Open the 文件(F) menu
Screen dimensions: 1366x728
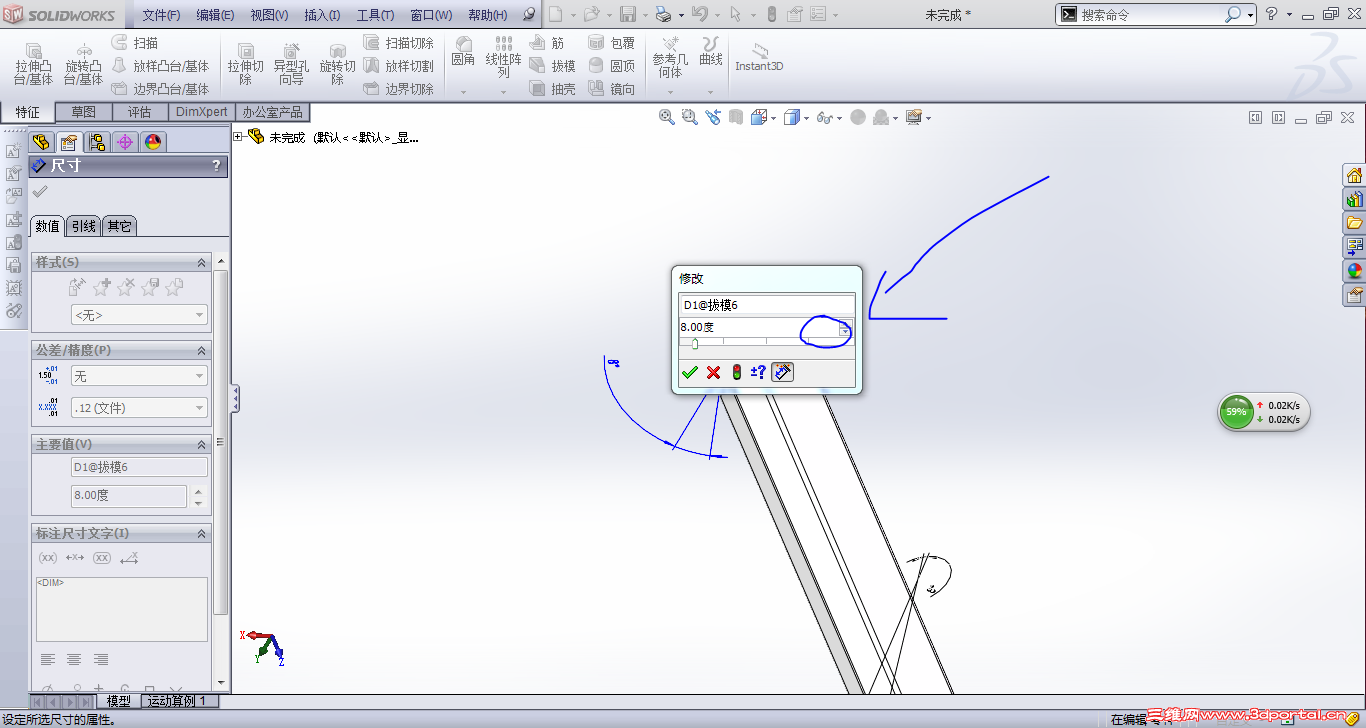point(161,15)
